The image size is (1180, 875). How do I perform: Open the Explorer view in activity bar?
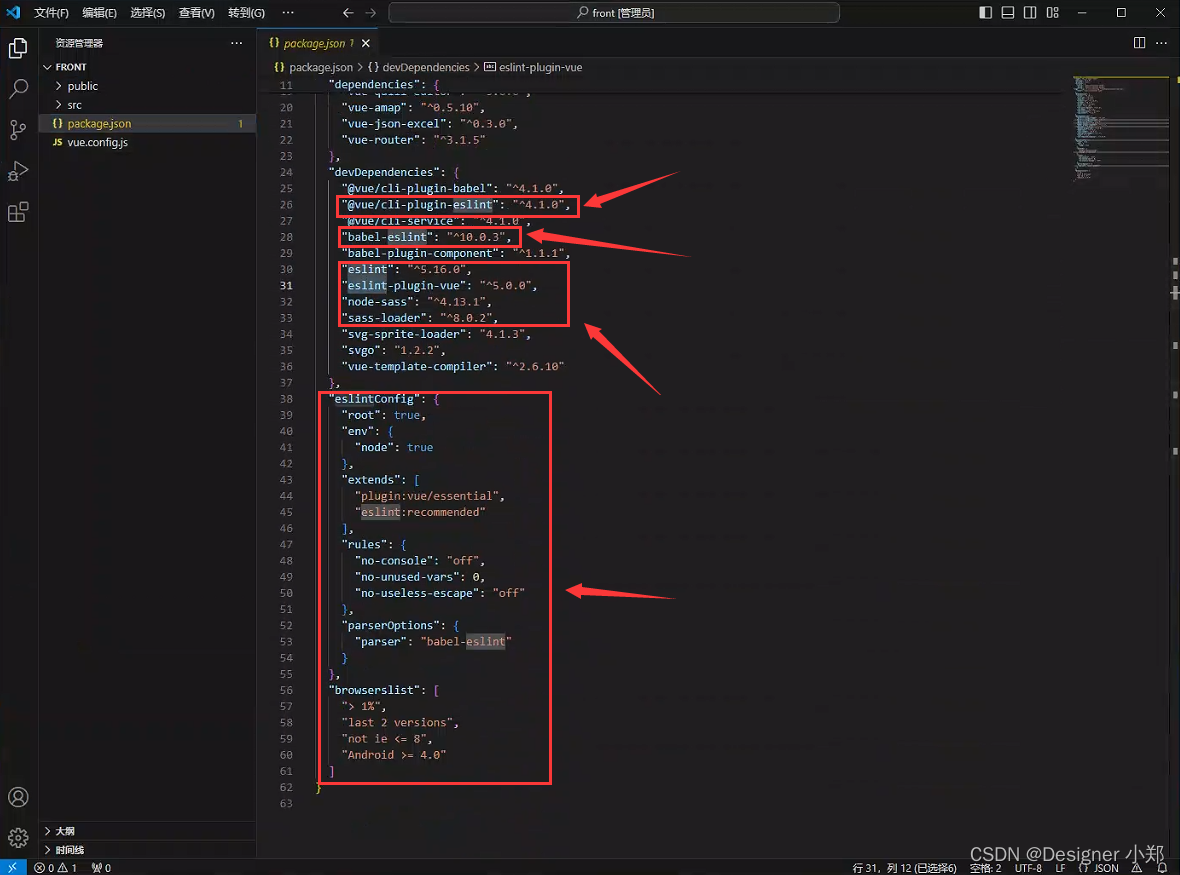coord(18,48)
